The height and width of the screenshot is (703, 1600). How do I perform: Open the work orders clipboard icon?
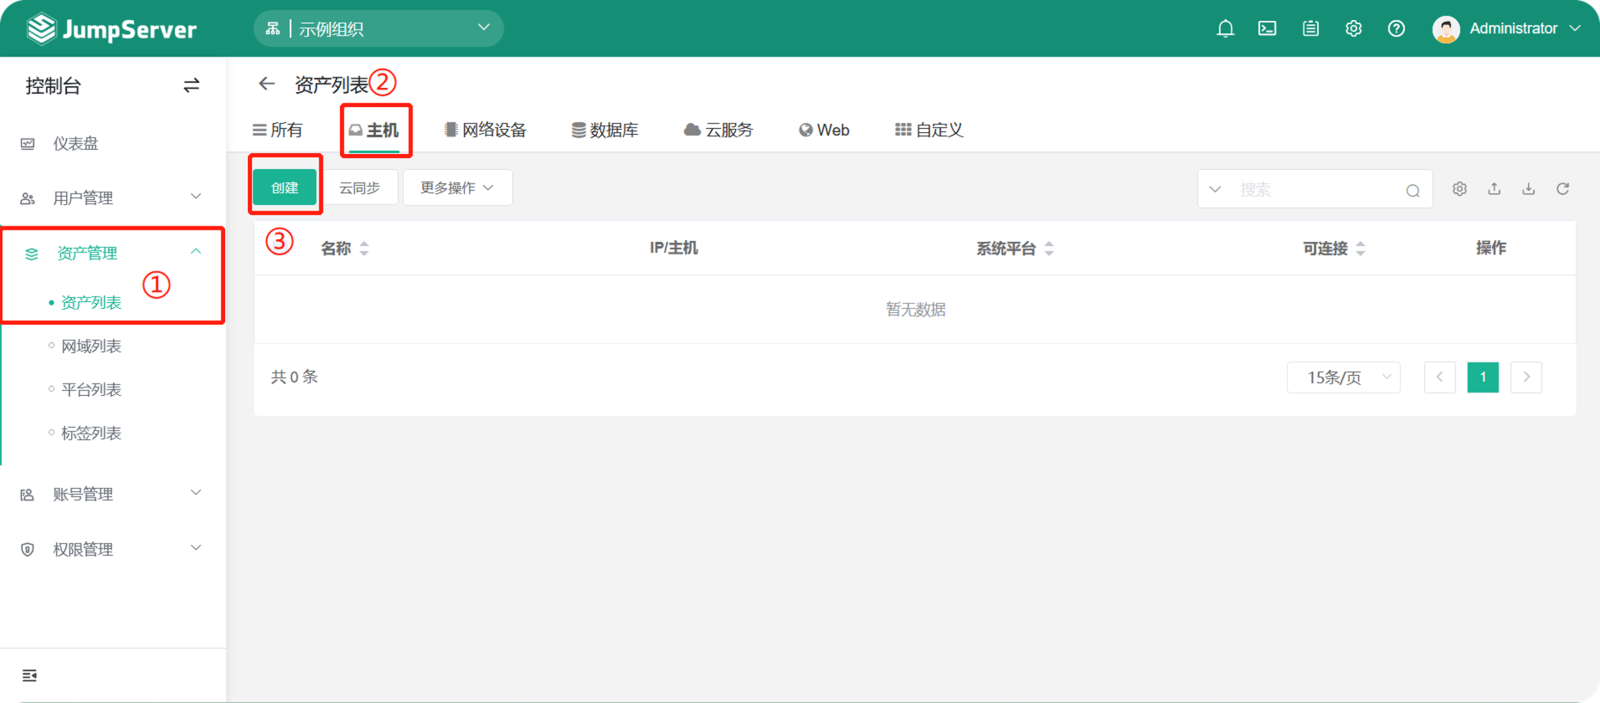click(x=1310, y=29)
